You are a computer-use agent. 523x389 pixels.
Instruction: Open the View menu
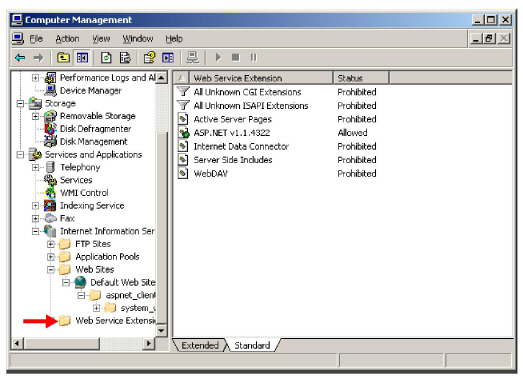pos(101,39)
